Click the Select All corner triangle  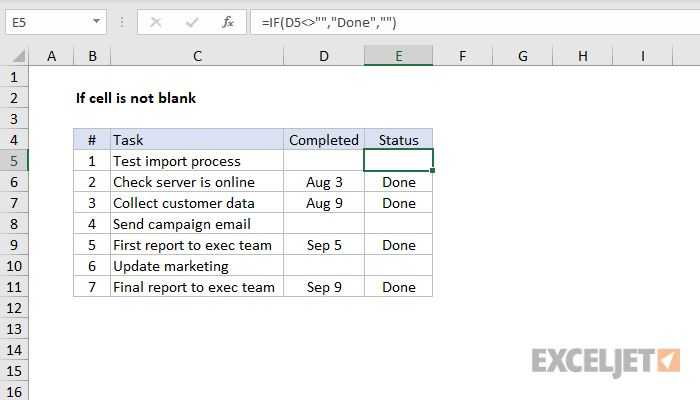coord(19,56)
